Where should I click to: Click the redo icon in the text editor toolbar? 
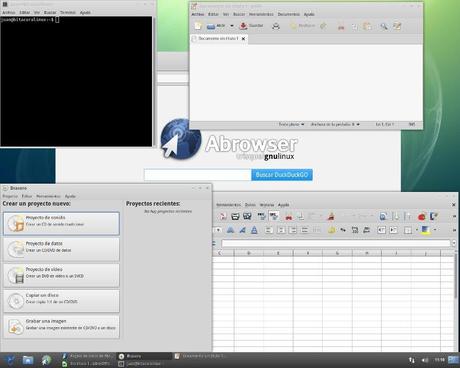323,26
